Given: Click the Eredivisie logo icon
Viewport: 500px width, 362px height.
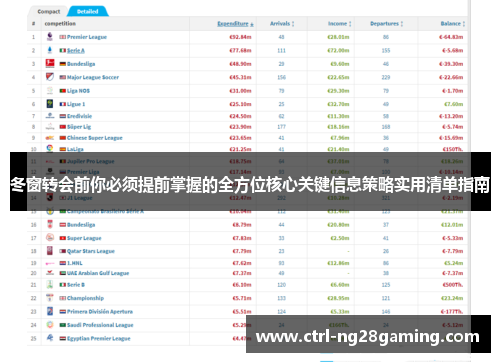Looking at the screenshot, I should pos(50,116).
